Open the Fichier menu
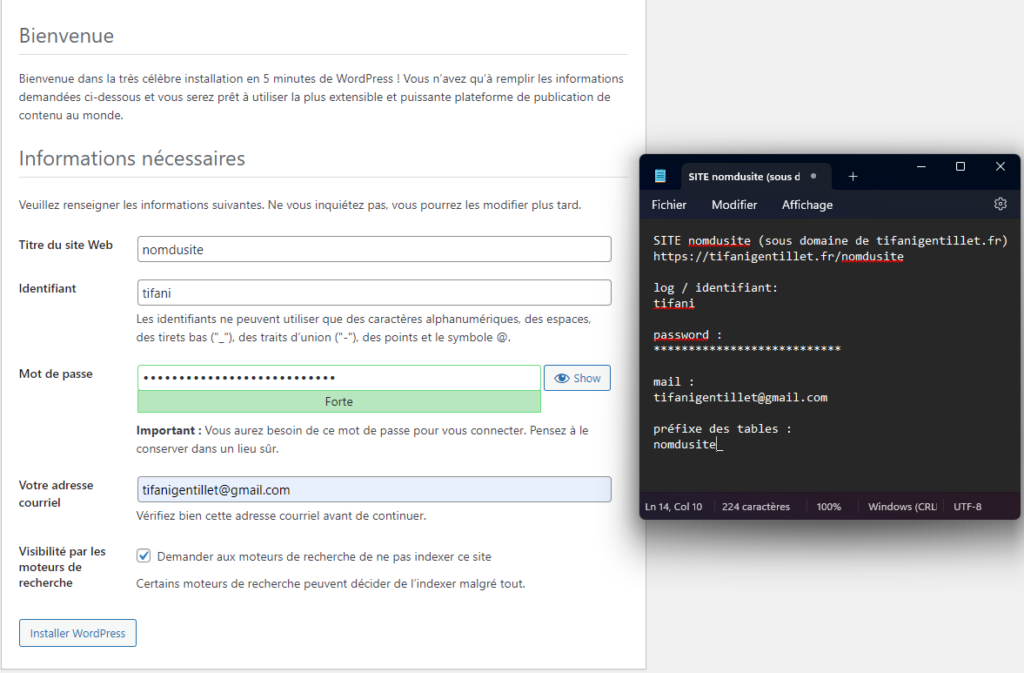Viewport: 1024px width, 673px height. pos(669,205)
